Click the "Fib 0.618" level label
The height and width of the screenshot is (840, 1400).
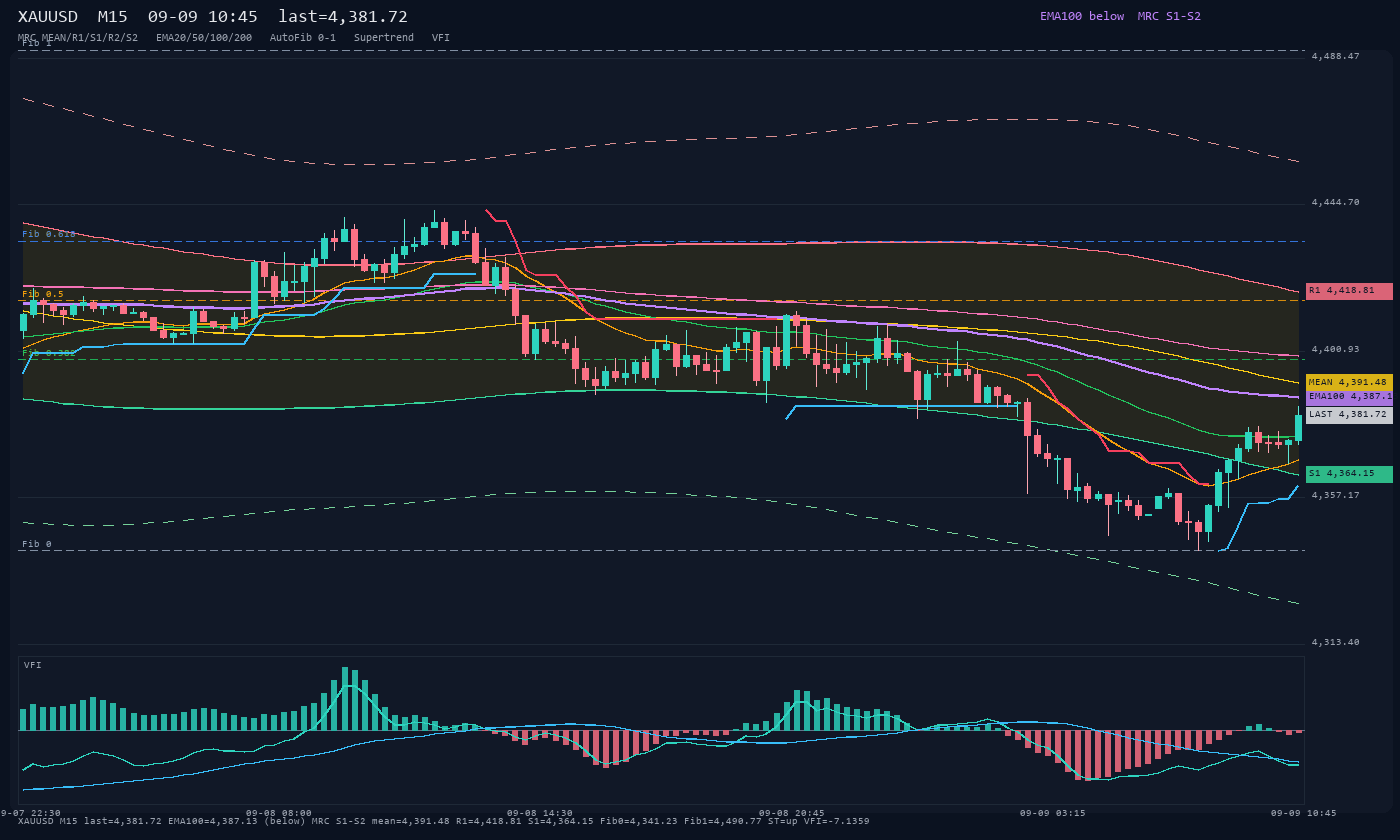tap(49, 234)
